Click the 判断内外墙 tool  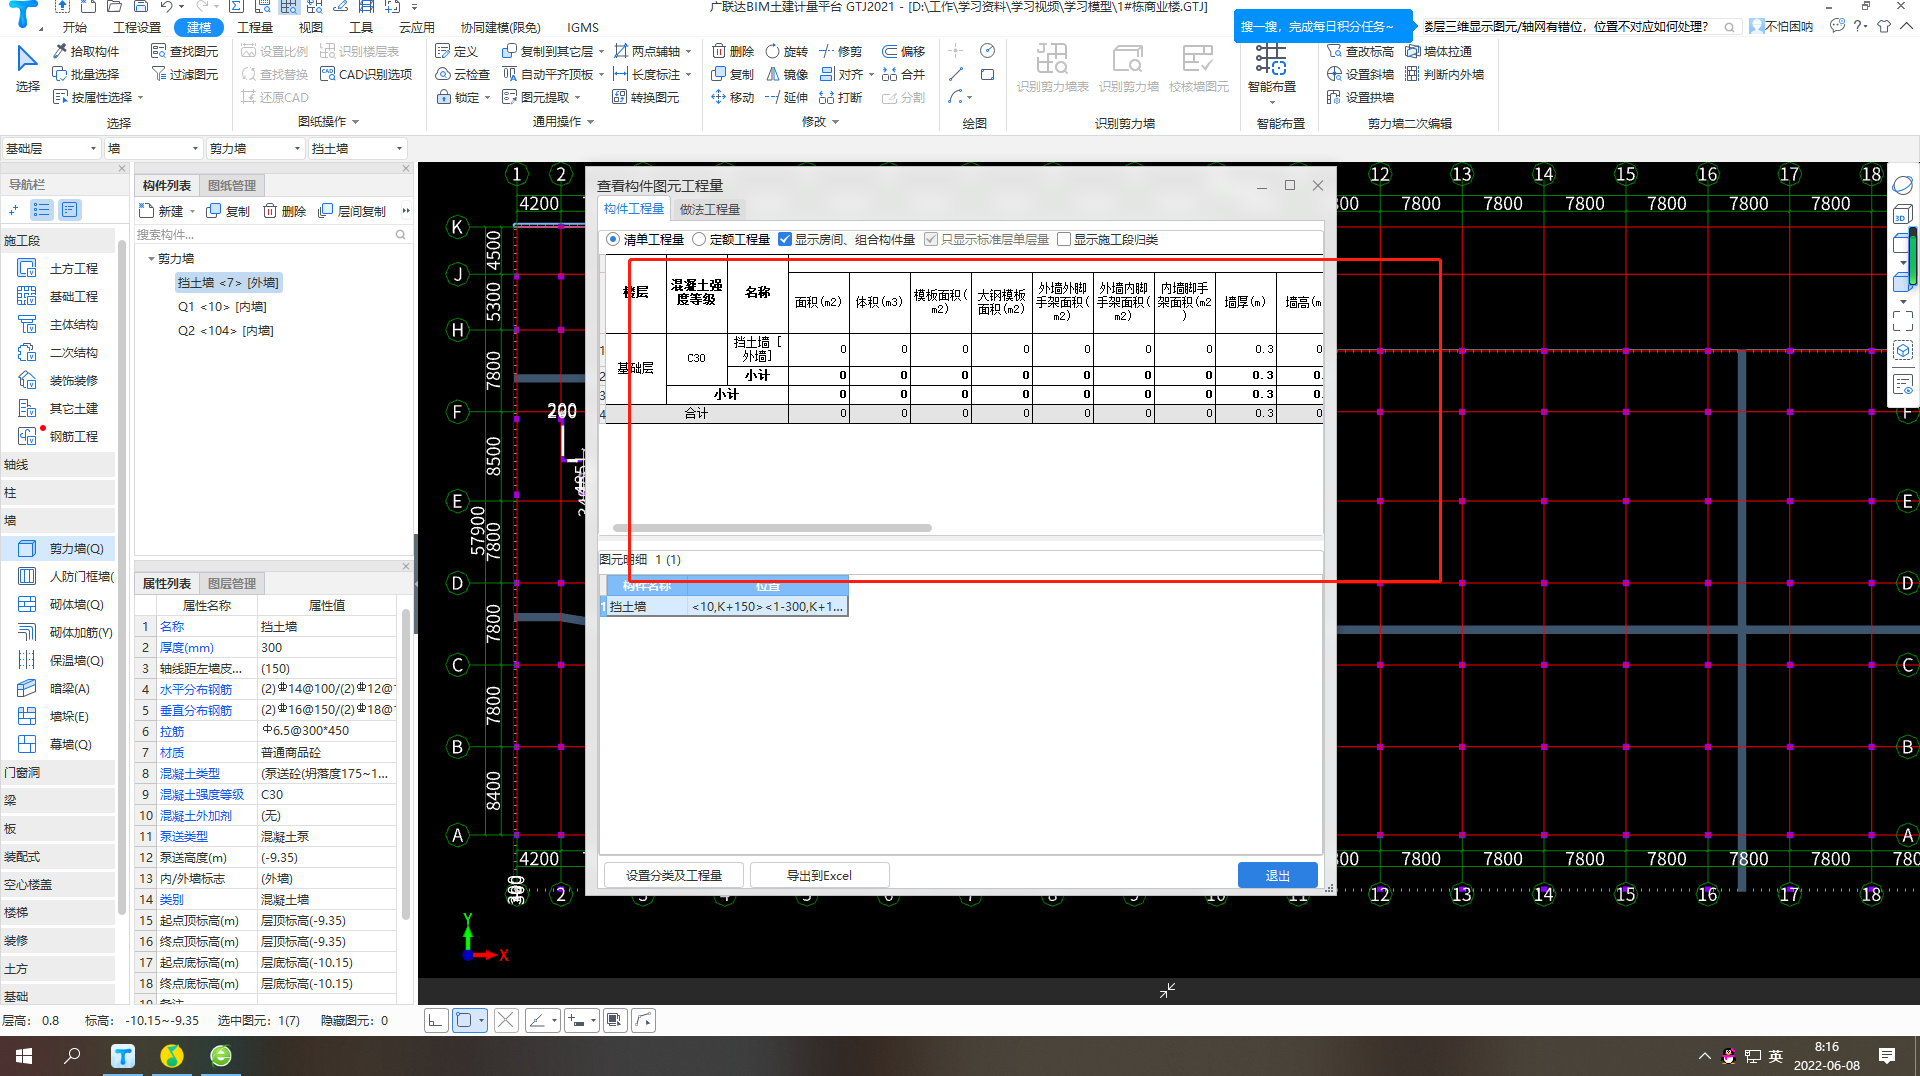point(1444,74)
